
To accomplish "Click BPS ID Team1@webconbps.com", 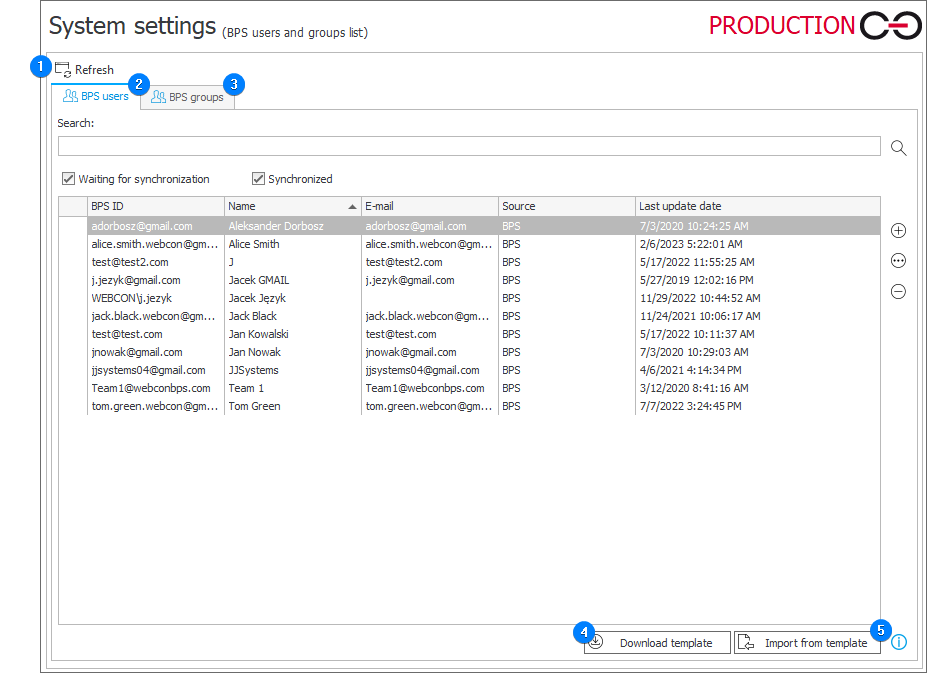I will point(151,389).
